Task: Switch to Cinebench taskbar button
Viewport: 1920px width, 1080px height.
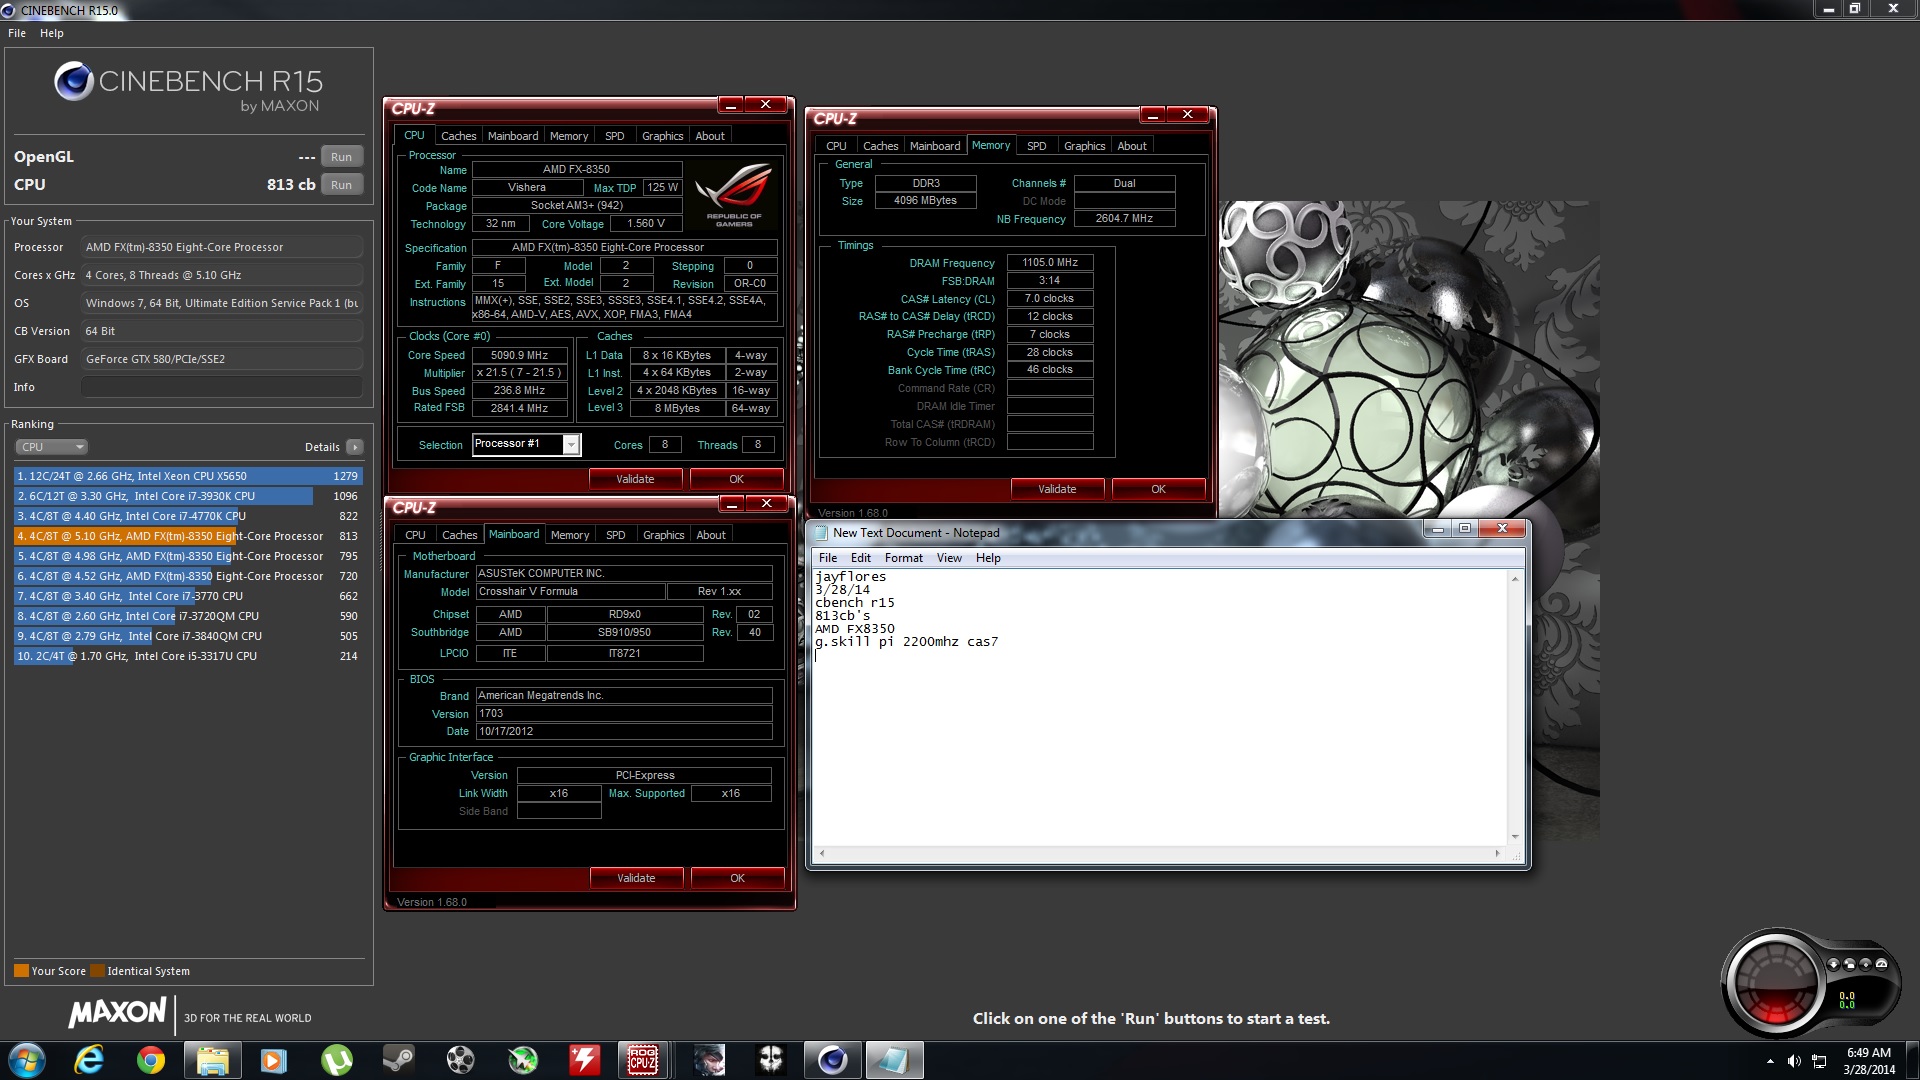Action: click(x=832, y=1060)
